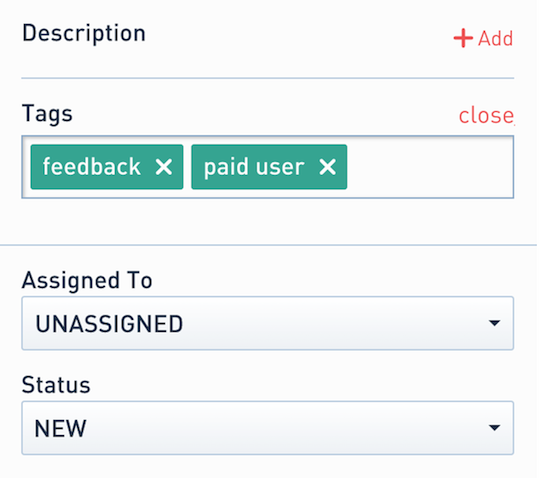Click the Status field label
The width and height of the screenshot is (540, 478).
click(x=56, y=385)
